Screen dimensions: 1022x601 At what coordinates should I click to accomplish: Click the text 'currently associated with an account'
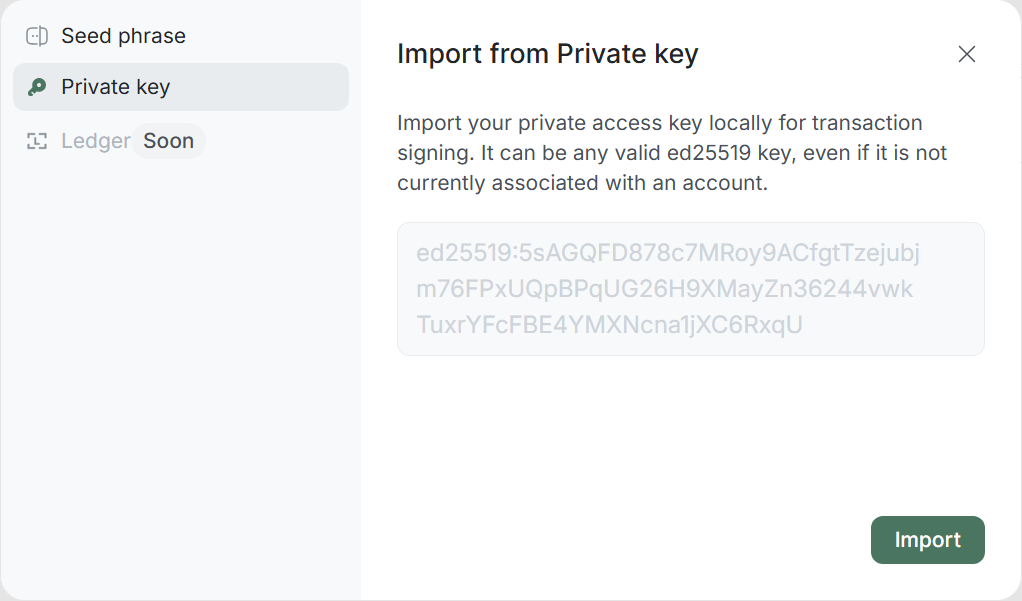(x=582, y=184)
